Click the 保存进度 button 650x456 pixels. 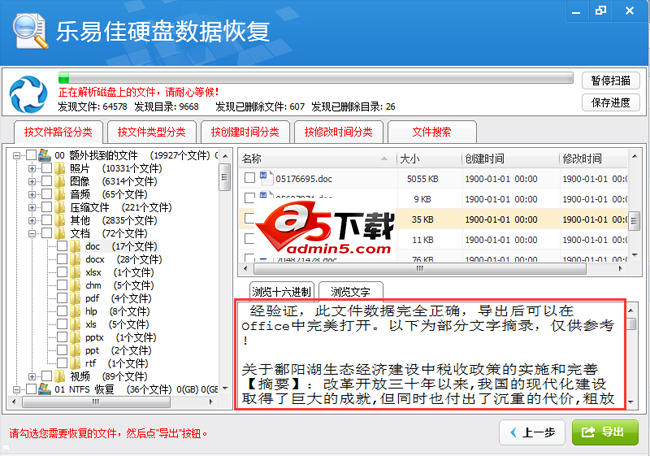pyautogui.click(x=611, y=102)
